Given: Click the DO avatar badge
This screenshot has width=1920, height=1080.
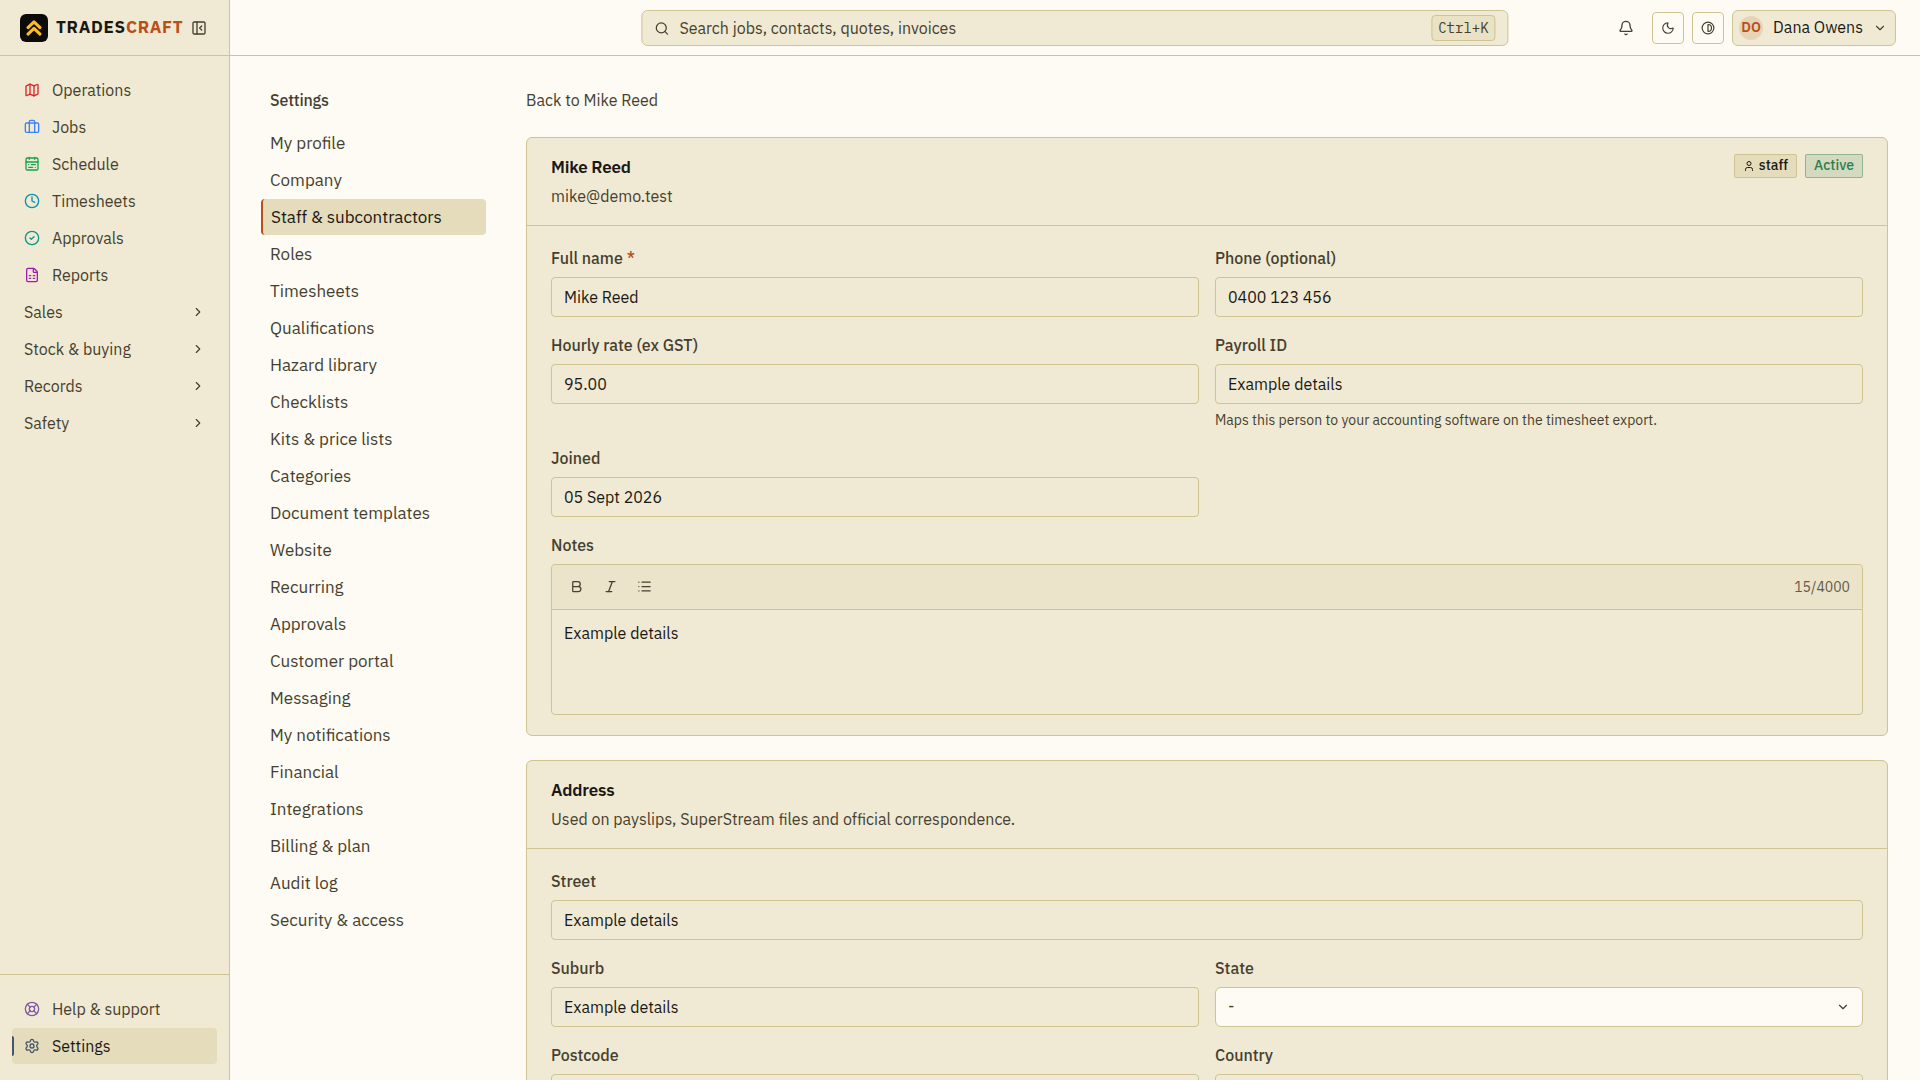Looking at the screenshot, I should tap(1751, 28).
